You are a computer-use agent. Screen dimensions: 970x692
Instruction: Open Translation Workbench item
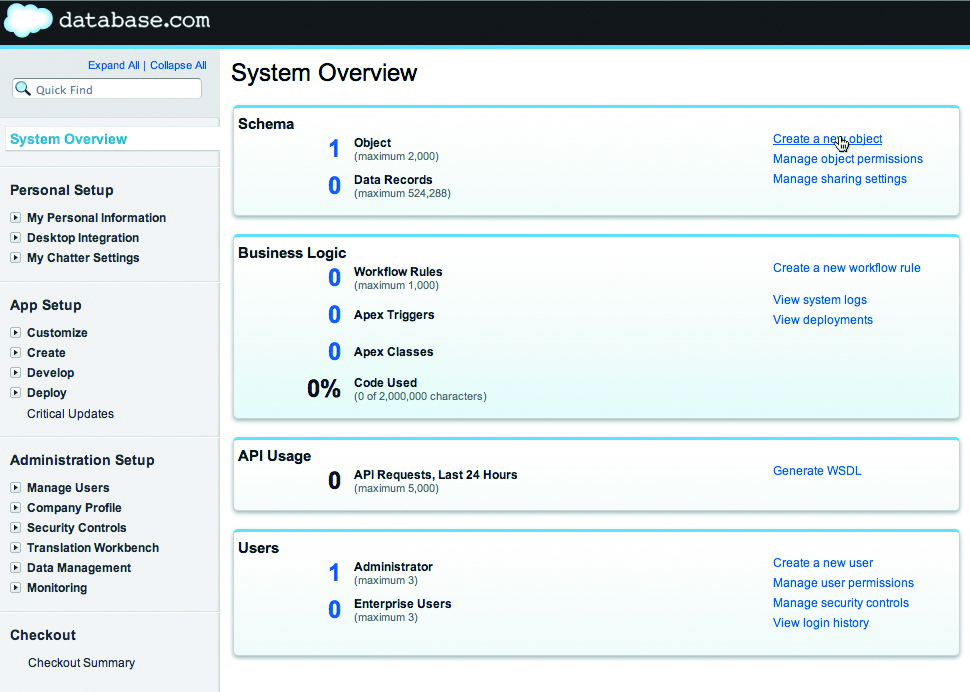pos(93,548)
